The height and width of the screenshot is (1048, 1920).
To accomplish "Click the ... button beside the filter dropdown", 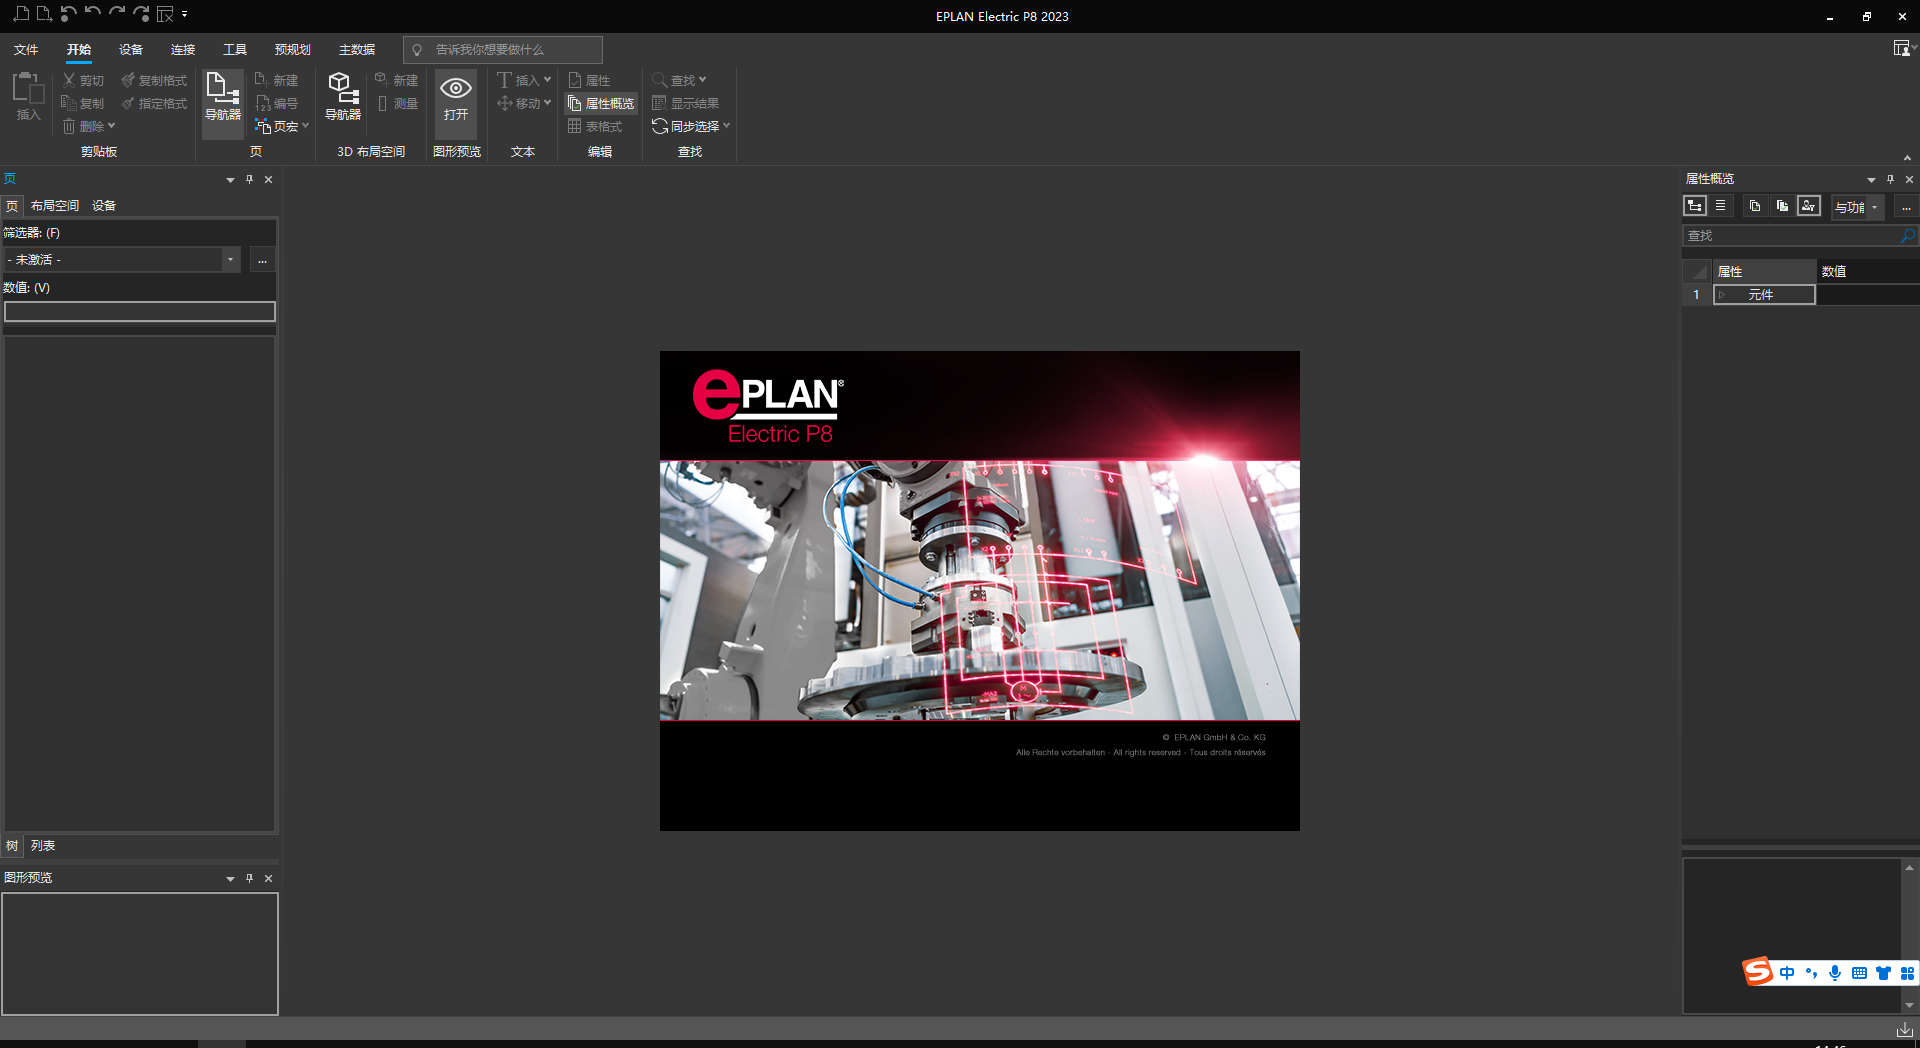I will click(262, 260).
